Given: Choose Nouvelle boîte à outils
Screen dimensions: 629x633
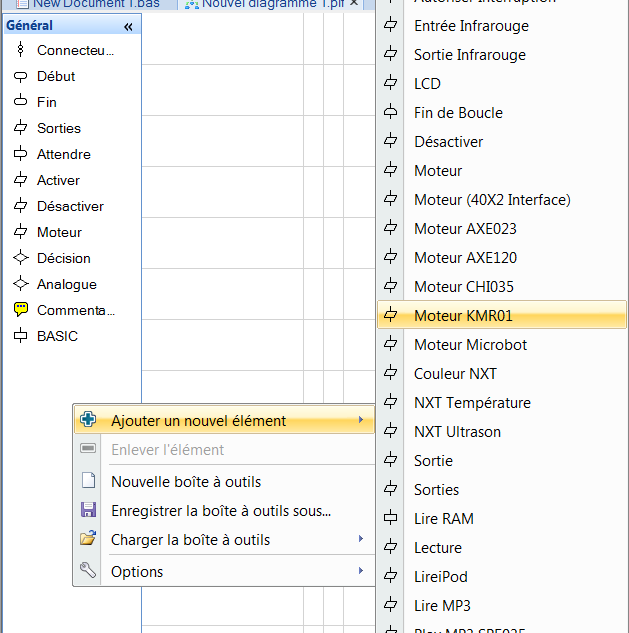Looking at the screenshot, I should tap(186, 482).
